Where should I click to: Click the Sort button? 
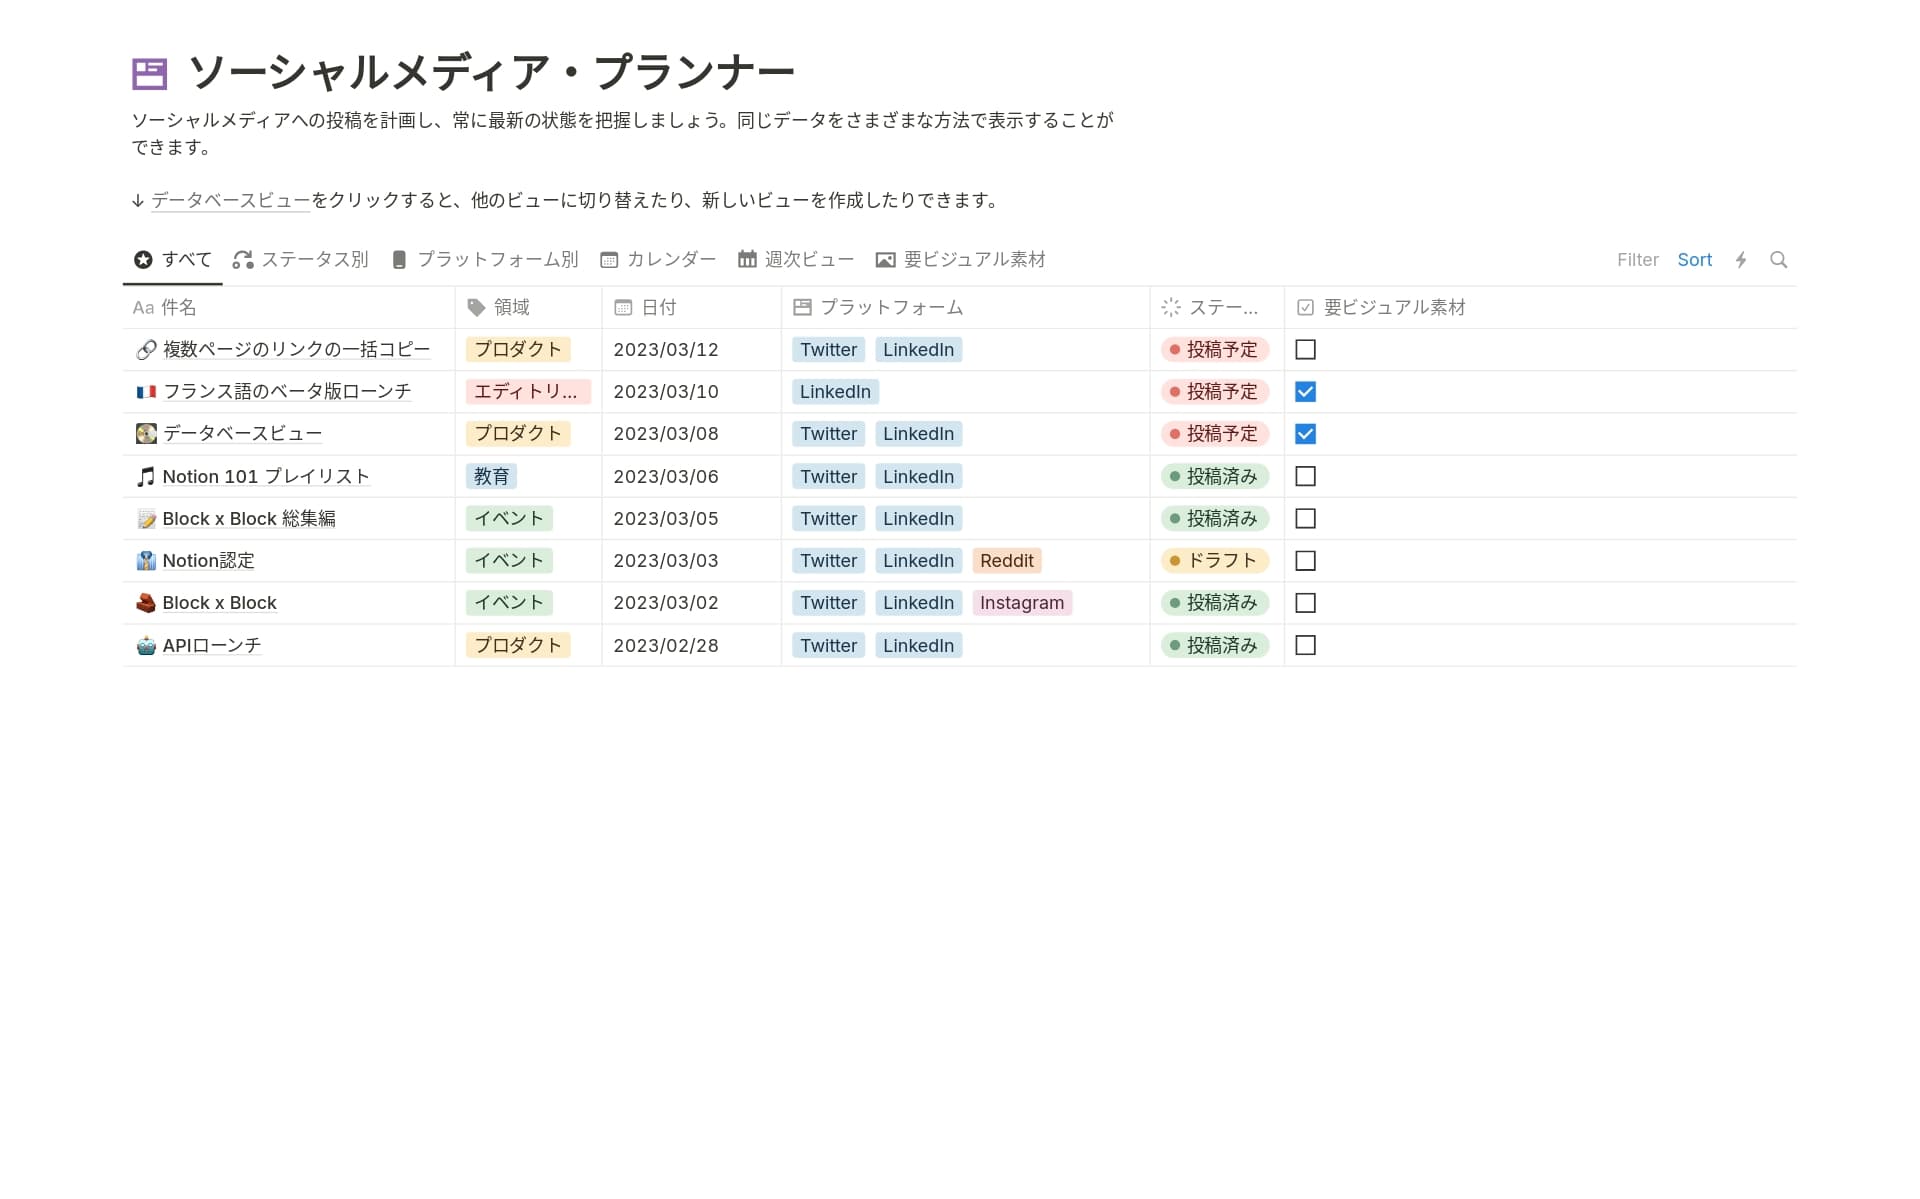click(1695, 259)
